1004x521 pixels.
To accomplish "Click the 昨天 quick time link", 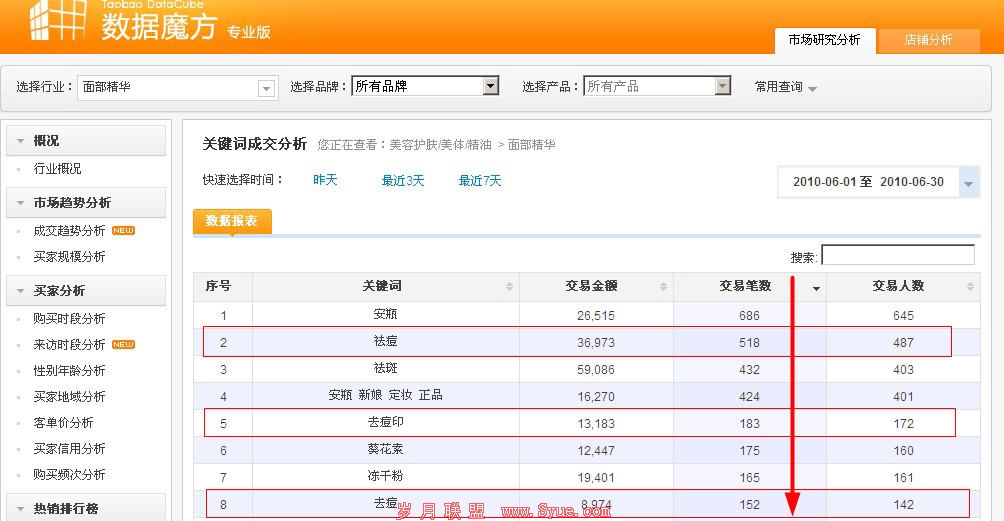I will pyautogui.click(x=325, y=180).
